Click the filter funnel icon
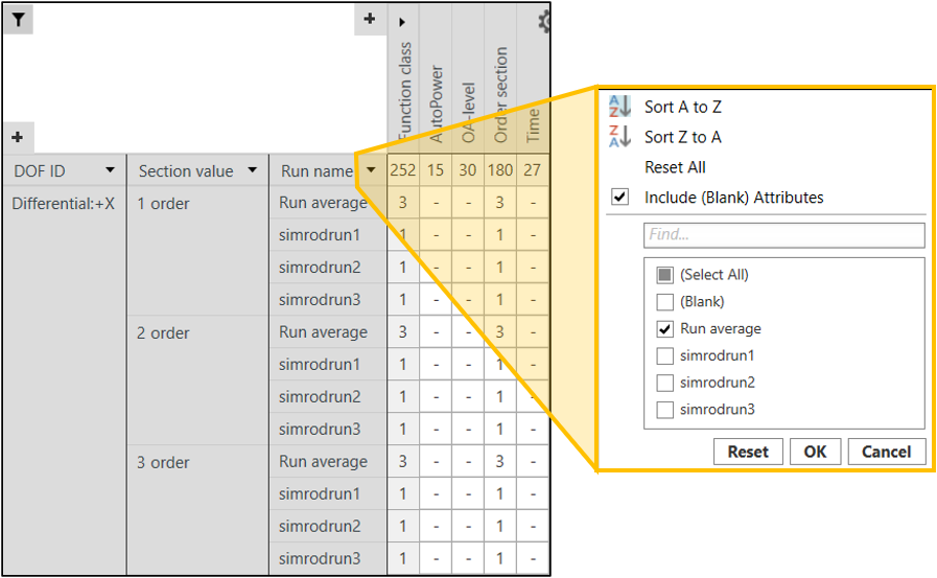937x578 pixels. pos(18,18)
